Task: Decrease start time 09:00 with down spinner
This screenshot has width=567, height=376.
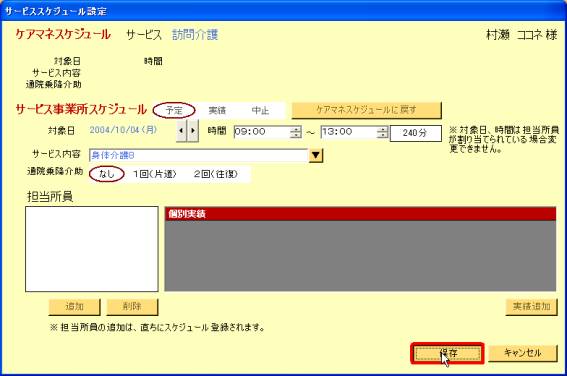Action: (296, 135)
